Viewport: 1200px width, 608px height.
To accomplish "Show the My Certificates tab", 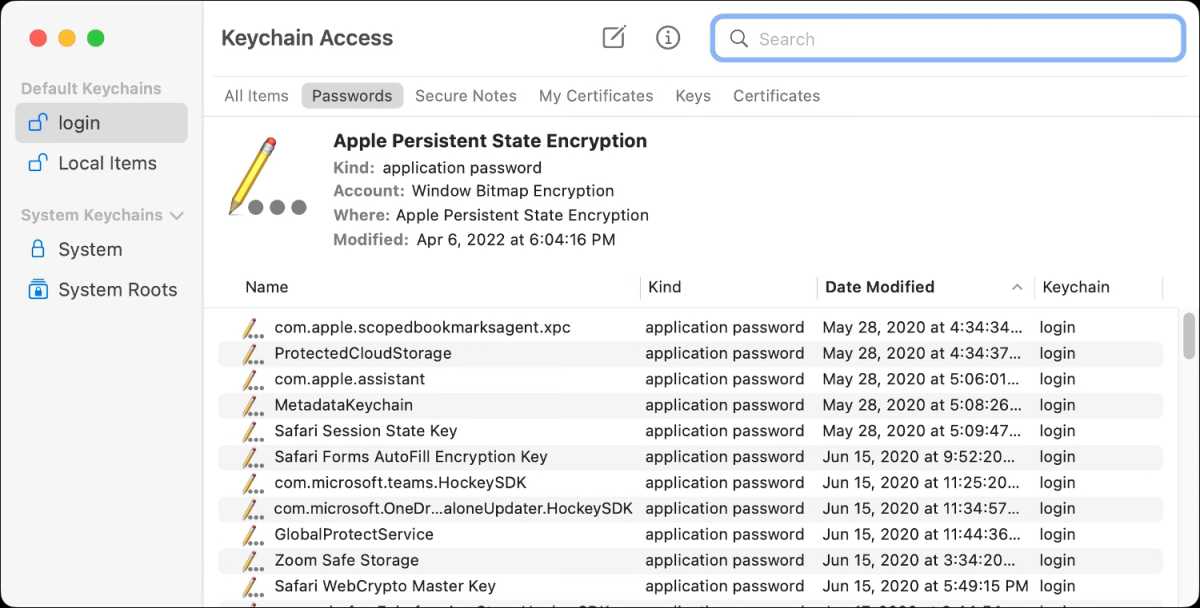I will 596,96.
